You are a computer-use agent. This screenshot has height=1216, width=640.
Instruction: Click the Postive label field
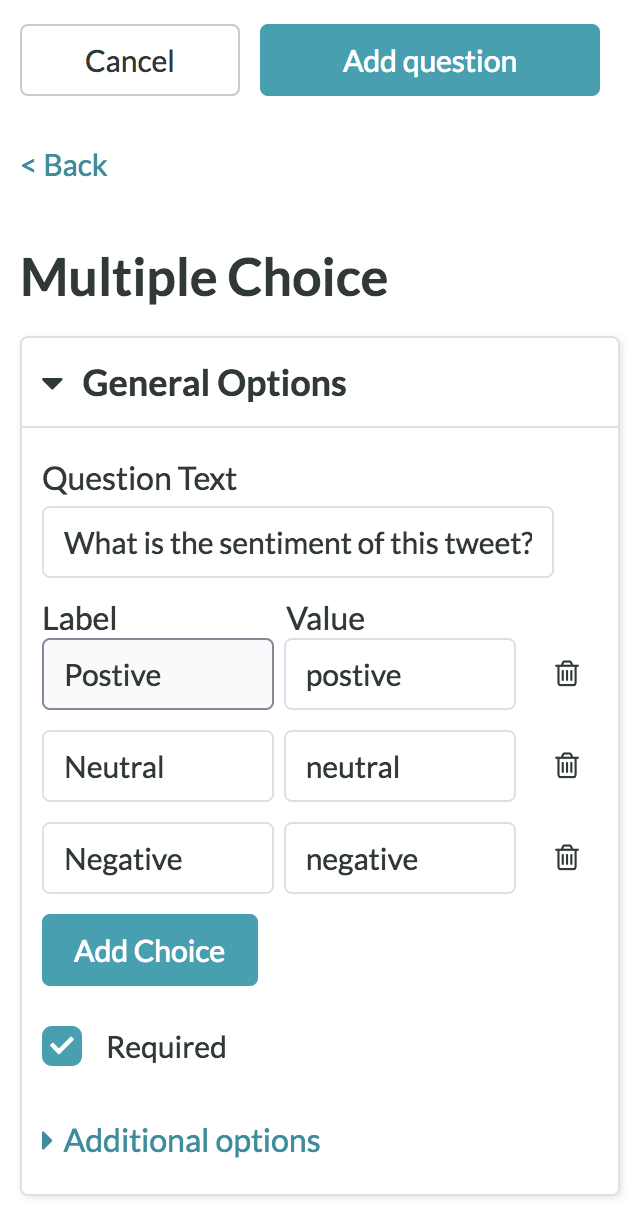[x=158, y=675]
